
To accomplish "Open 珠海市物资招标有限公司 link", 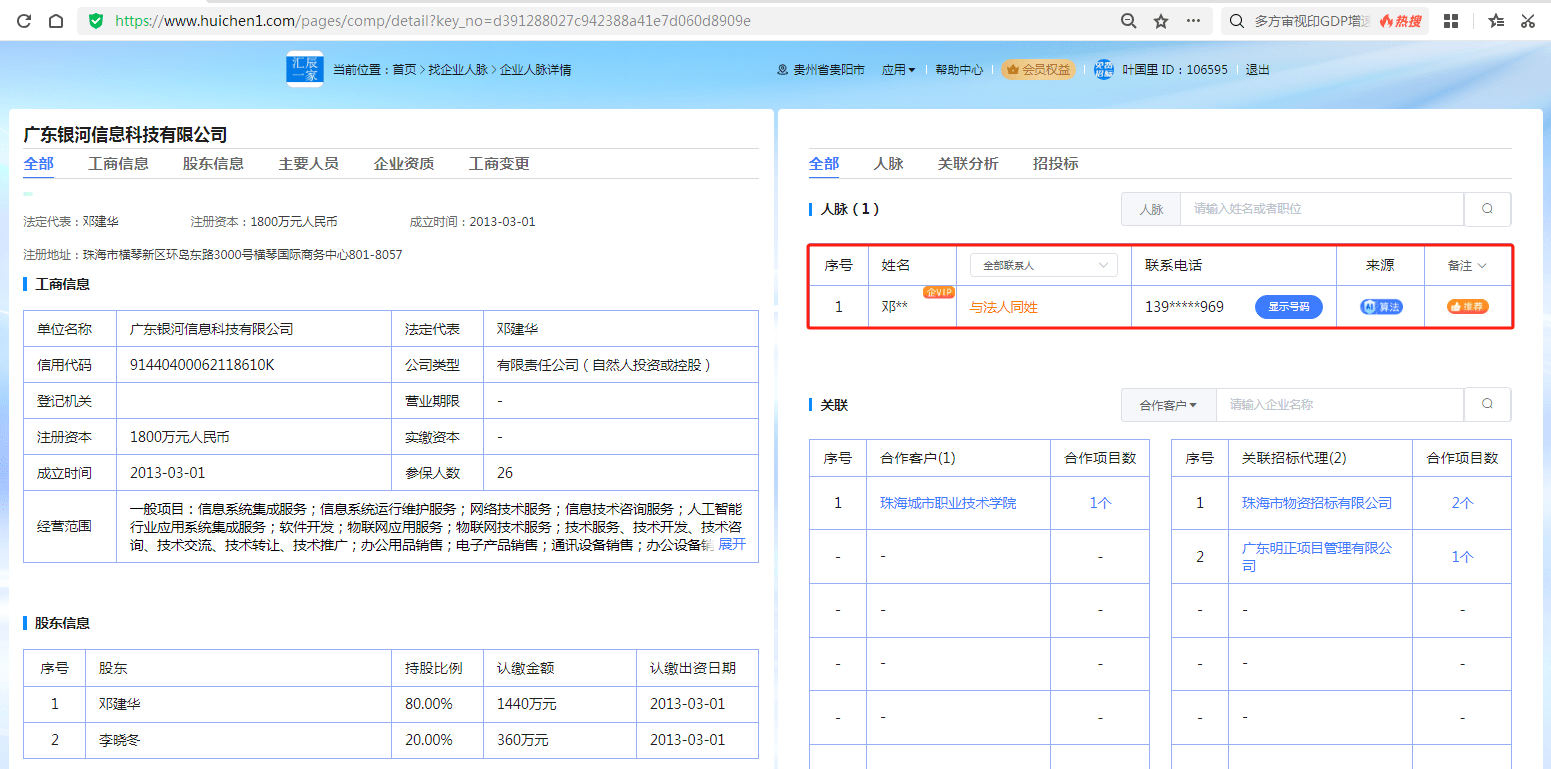I will tap(1317, 503).
